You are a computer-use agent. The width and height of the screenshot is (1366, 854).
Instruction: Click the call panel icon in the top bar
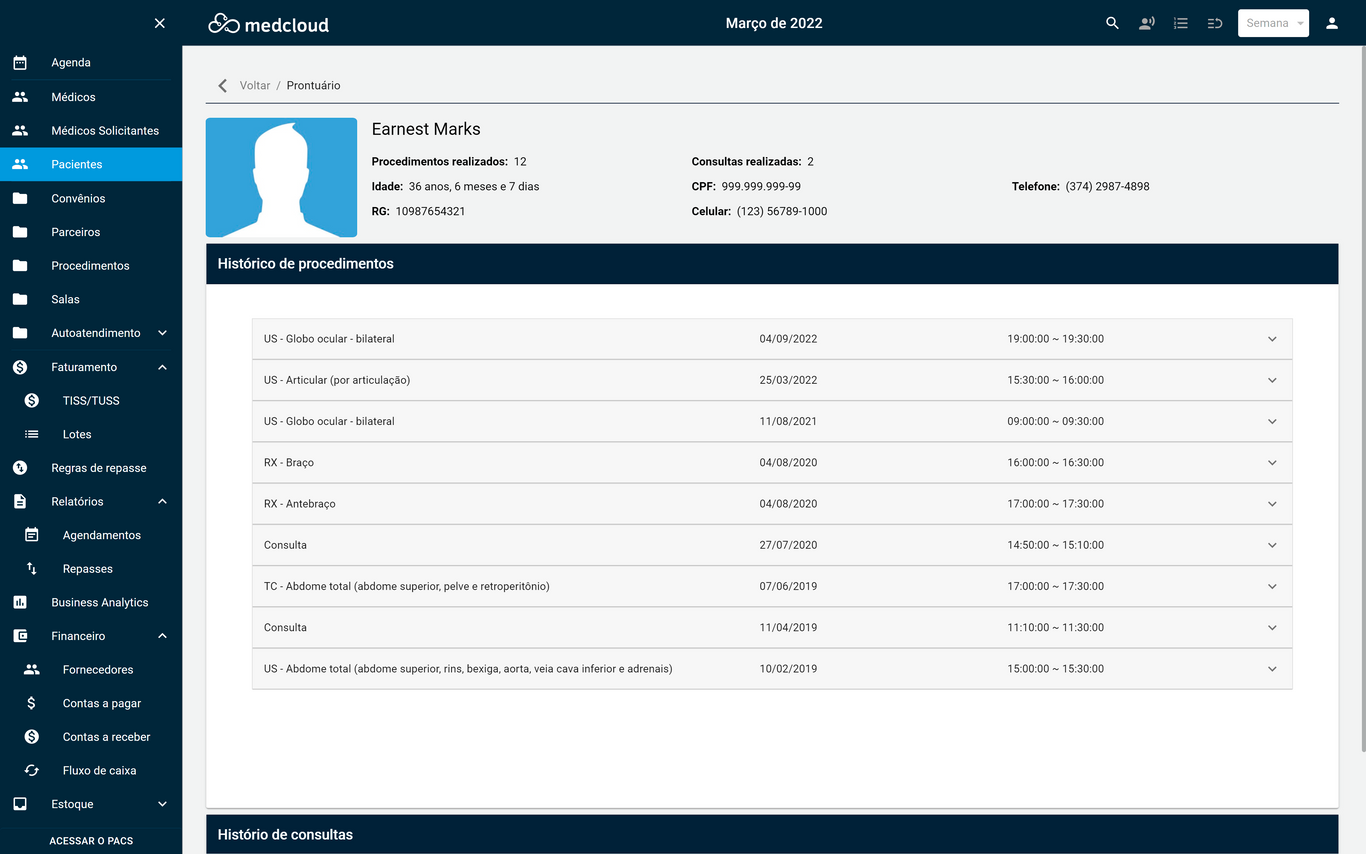(x=1146, y=22)
